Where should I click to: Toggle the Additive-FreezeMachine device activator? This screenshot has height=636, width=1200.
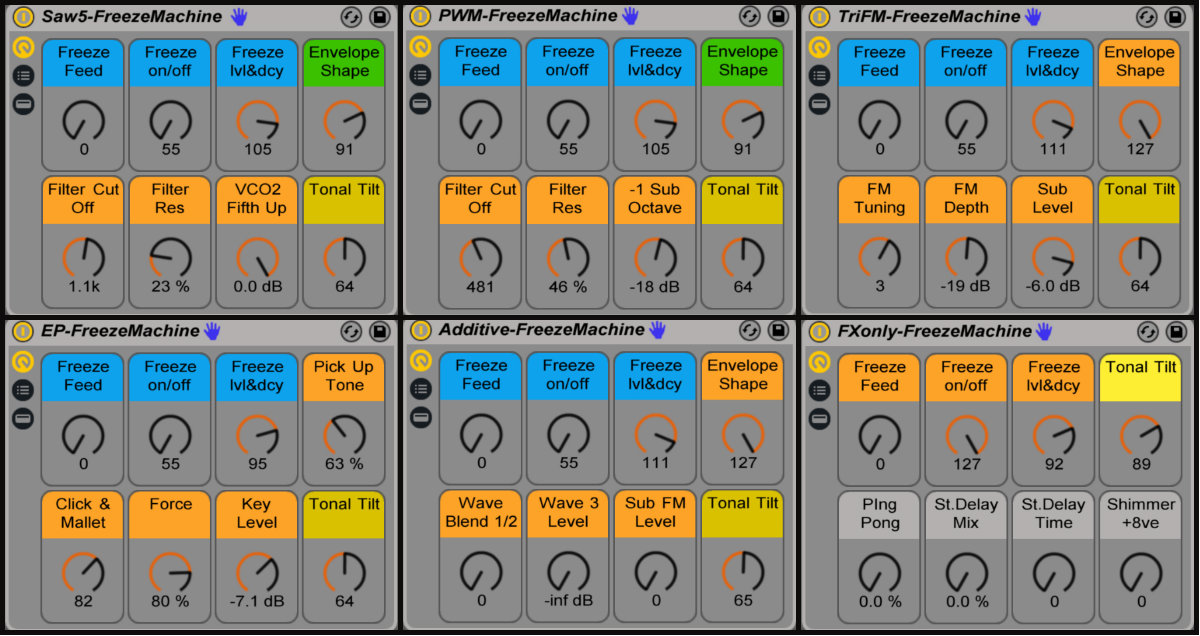[421, 331]
